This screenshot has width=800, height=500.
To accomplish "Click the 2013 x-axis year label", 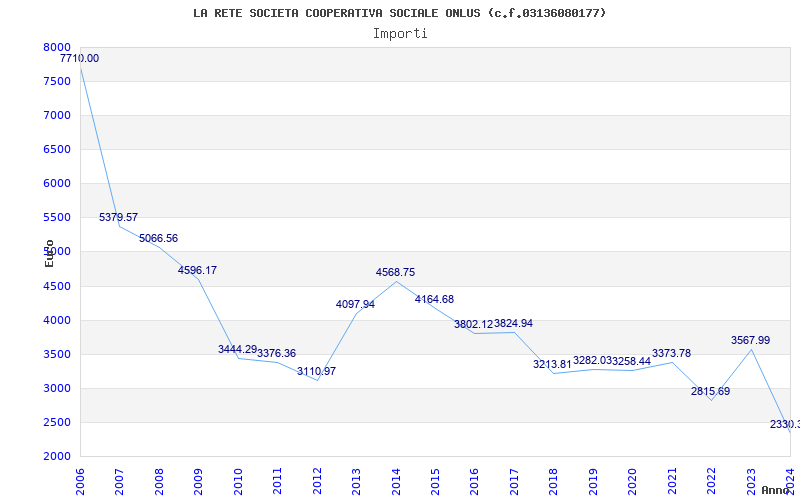I will coord(357,481).
